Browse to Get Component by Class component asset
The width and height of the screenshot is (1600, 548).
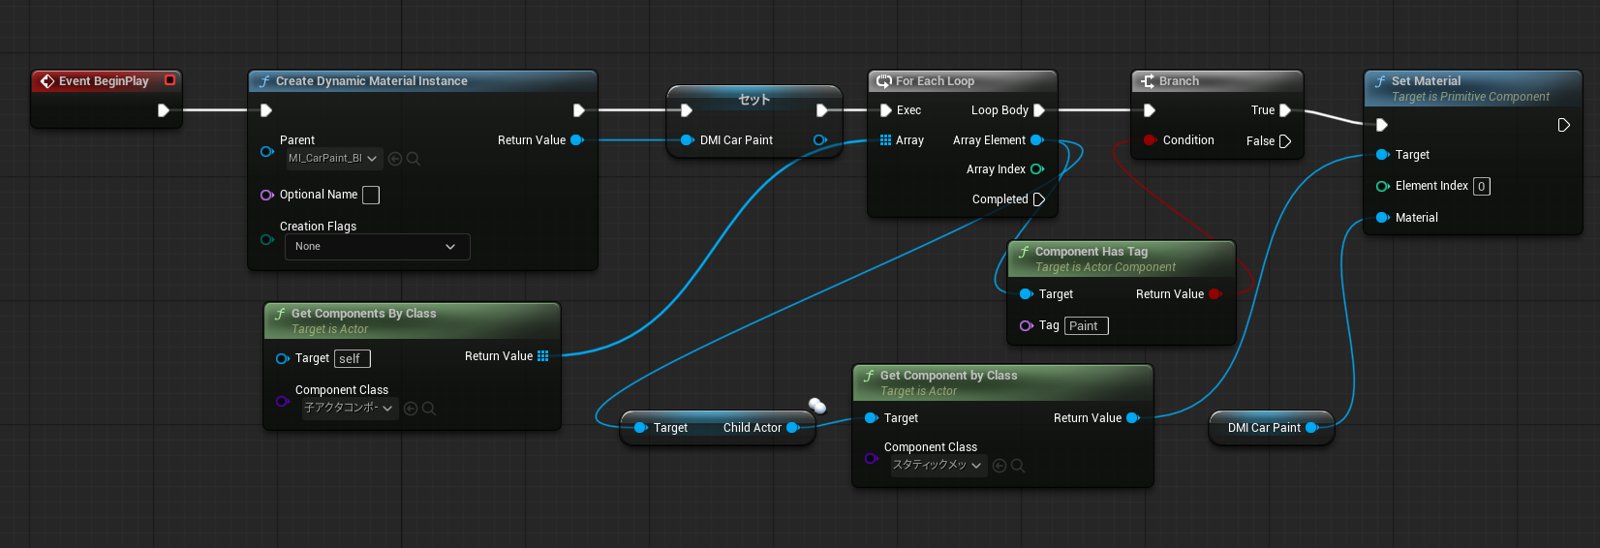coord(1018,465)
